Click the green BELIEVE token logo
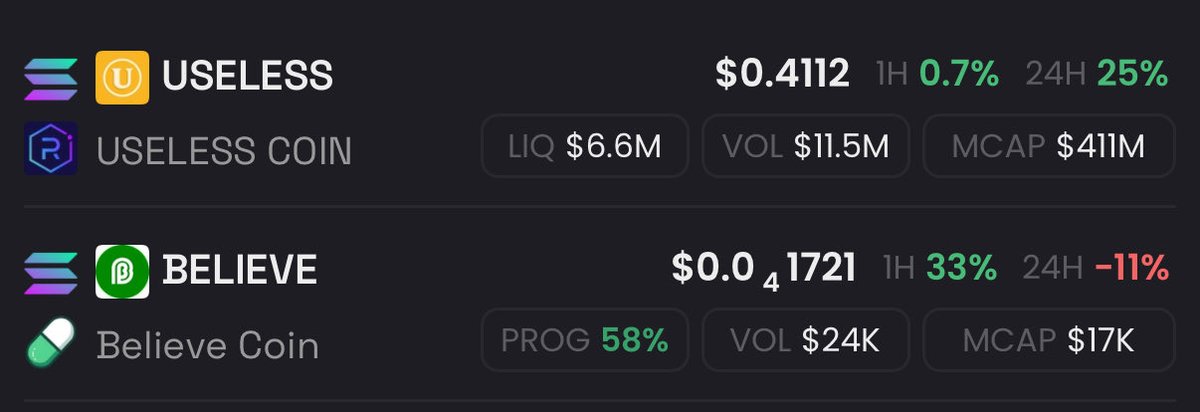Screen dimensions: 1200x412 pos(122,270)
